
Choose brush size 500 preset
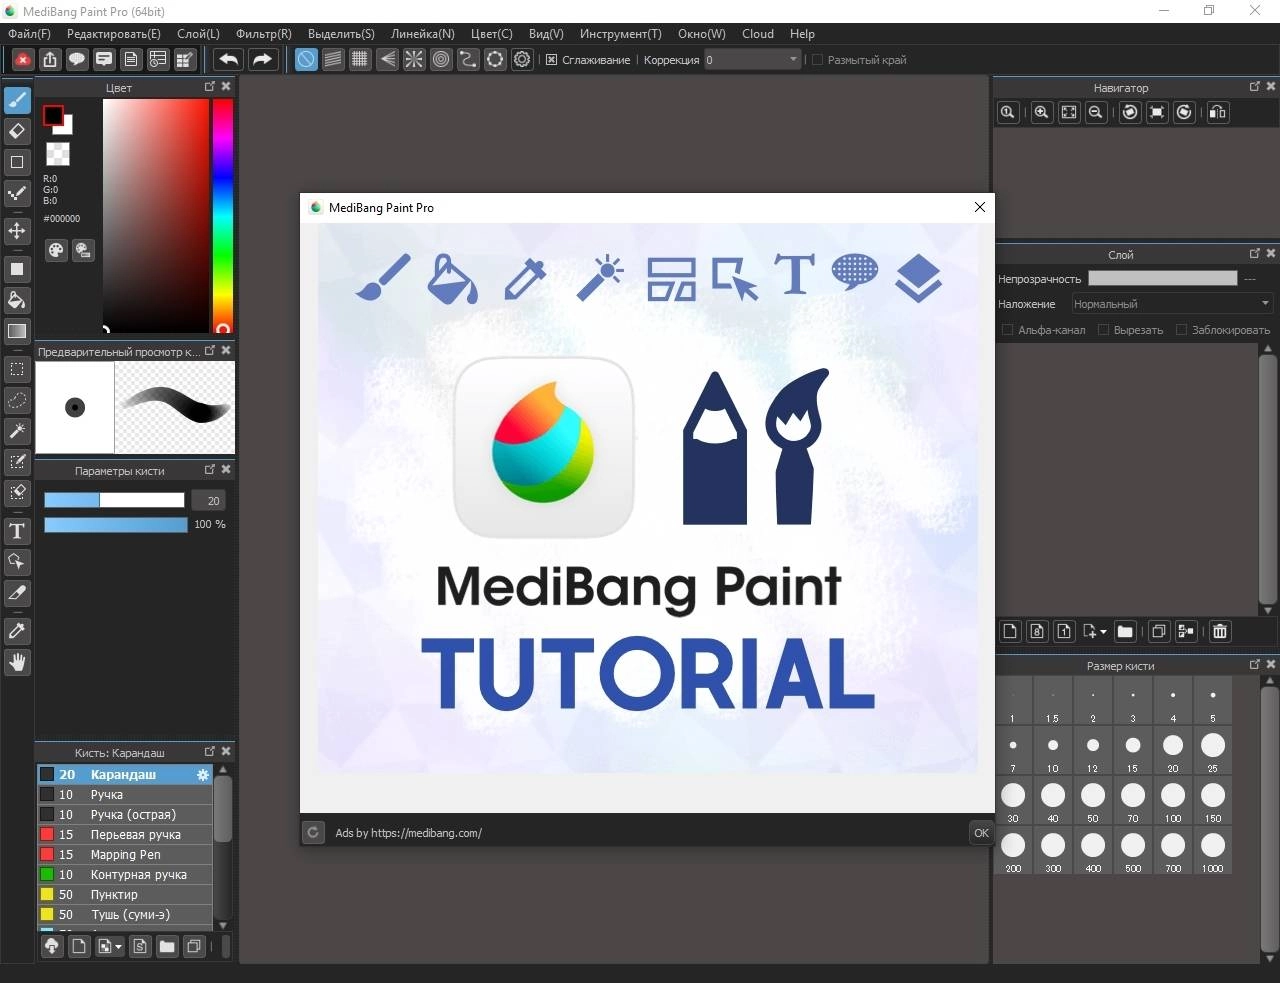(x=1133, y=851)
